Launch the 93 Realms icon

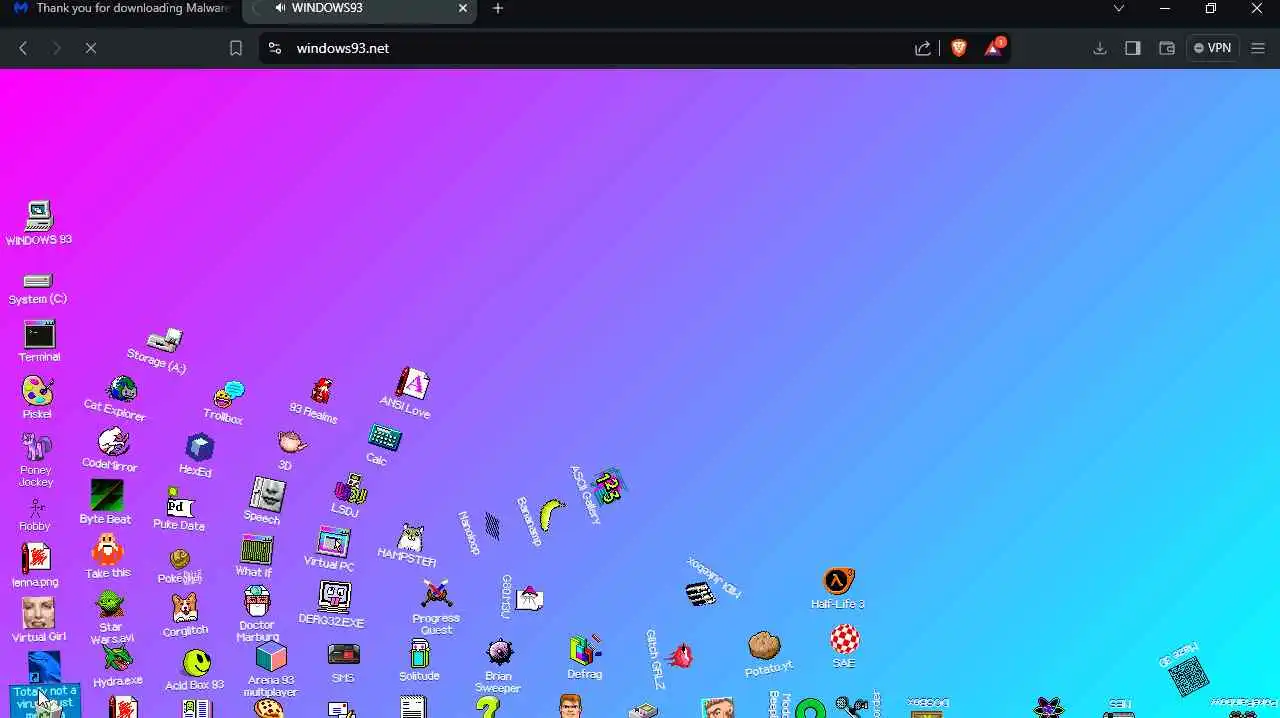(321, 390)
